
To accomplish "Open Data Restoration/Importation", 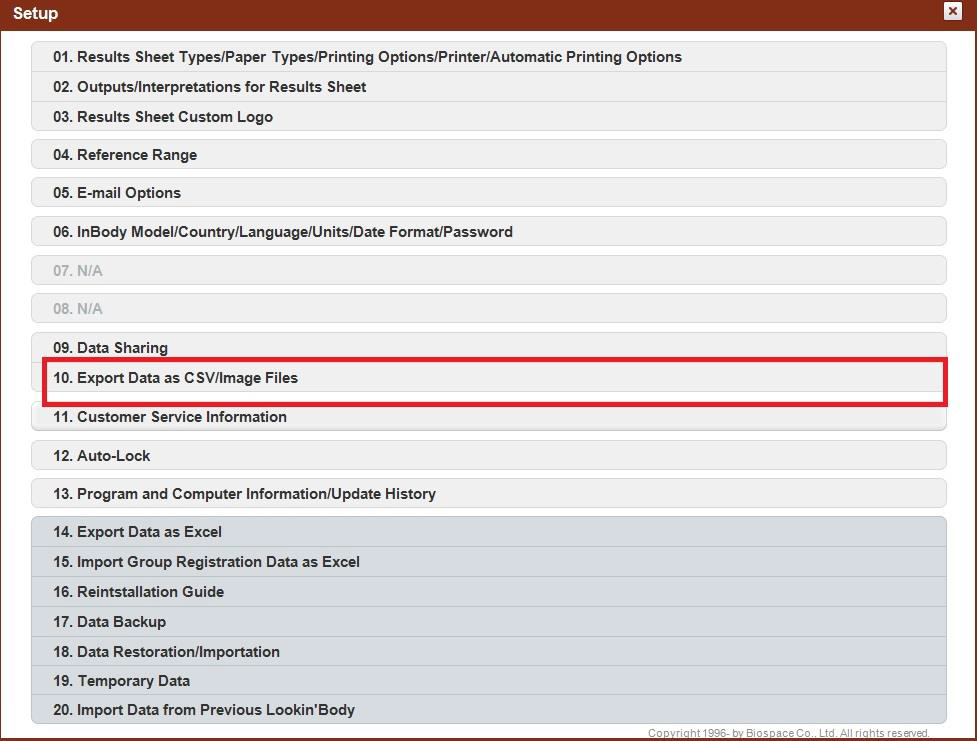I will 167,652.
